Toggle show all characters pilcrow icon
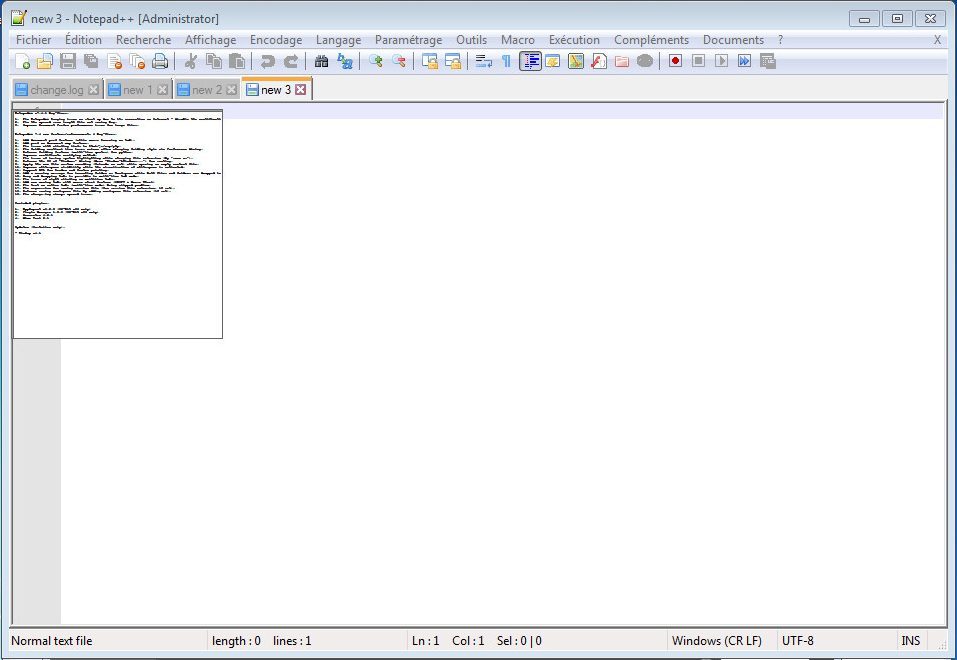The width and height of the screenshot is (957, 660). coord(507,61)
